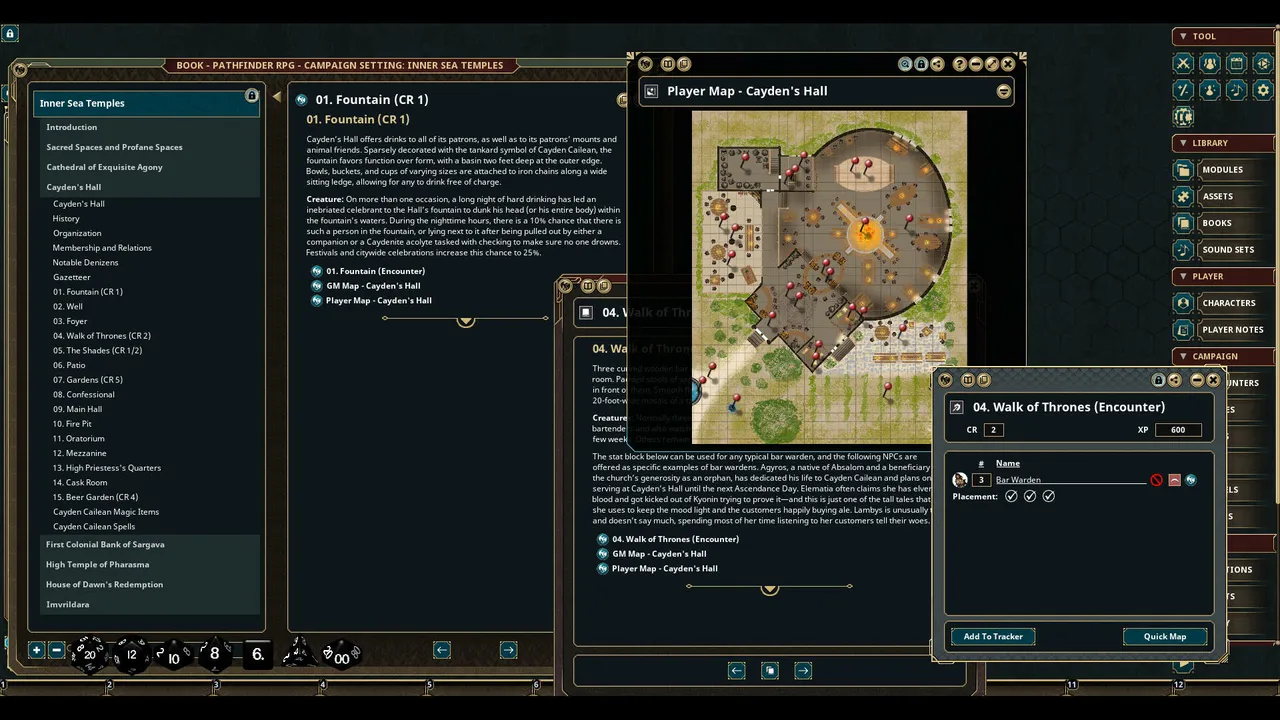Go to next page arrow in Fountain panel

[508, 650]
